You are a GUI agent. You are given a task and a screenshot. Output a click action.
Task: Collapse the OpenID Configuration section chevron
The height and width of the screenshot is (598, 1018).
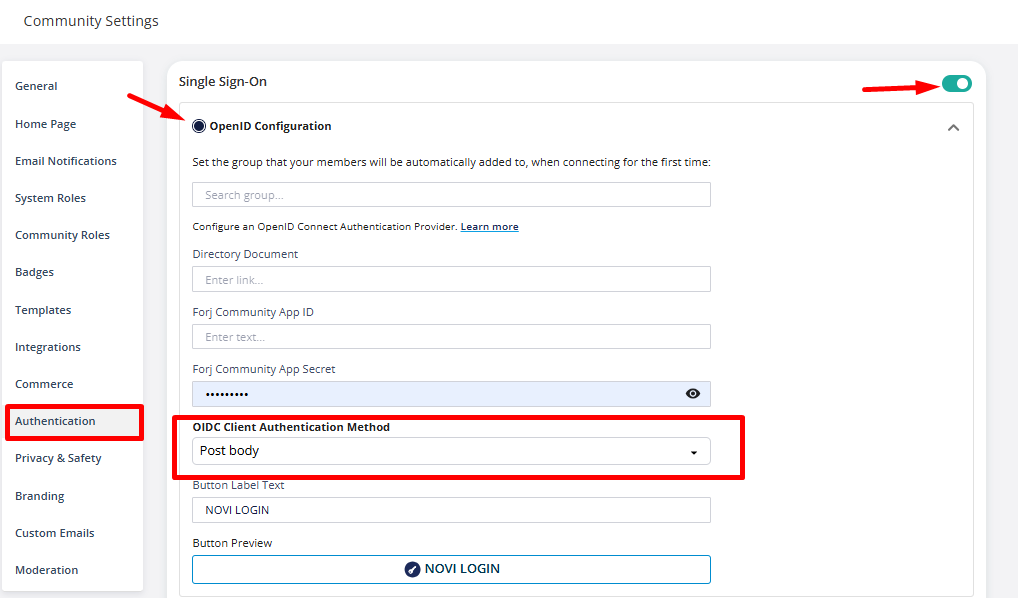pos(953,127)
